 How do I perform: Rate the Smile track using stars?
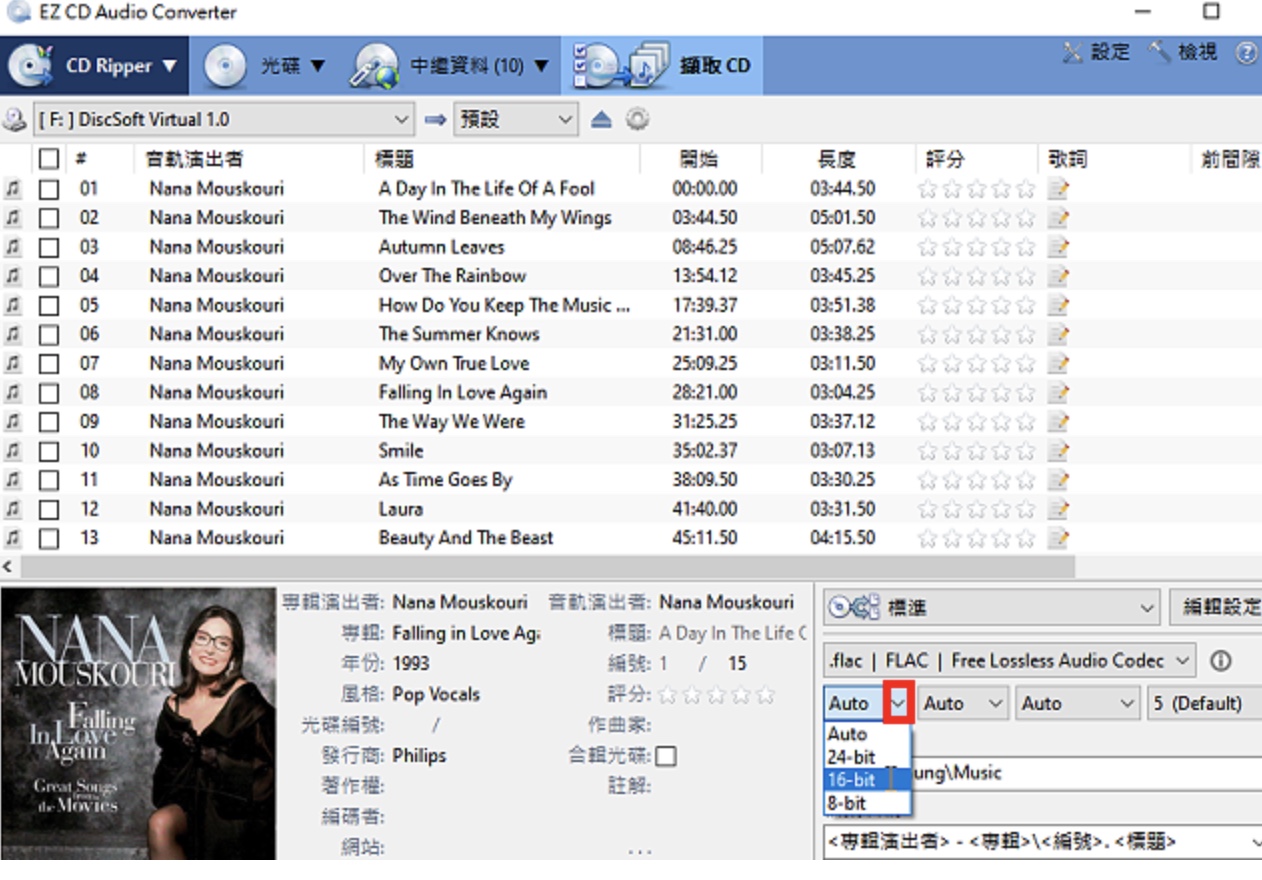976,451
